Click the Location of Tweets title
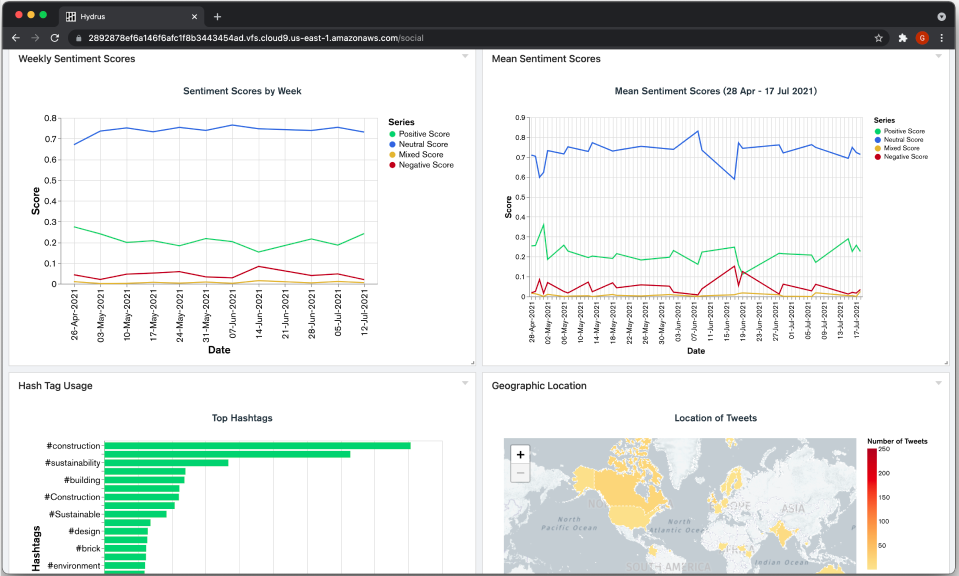 (x=716, y=418)
